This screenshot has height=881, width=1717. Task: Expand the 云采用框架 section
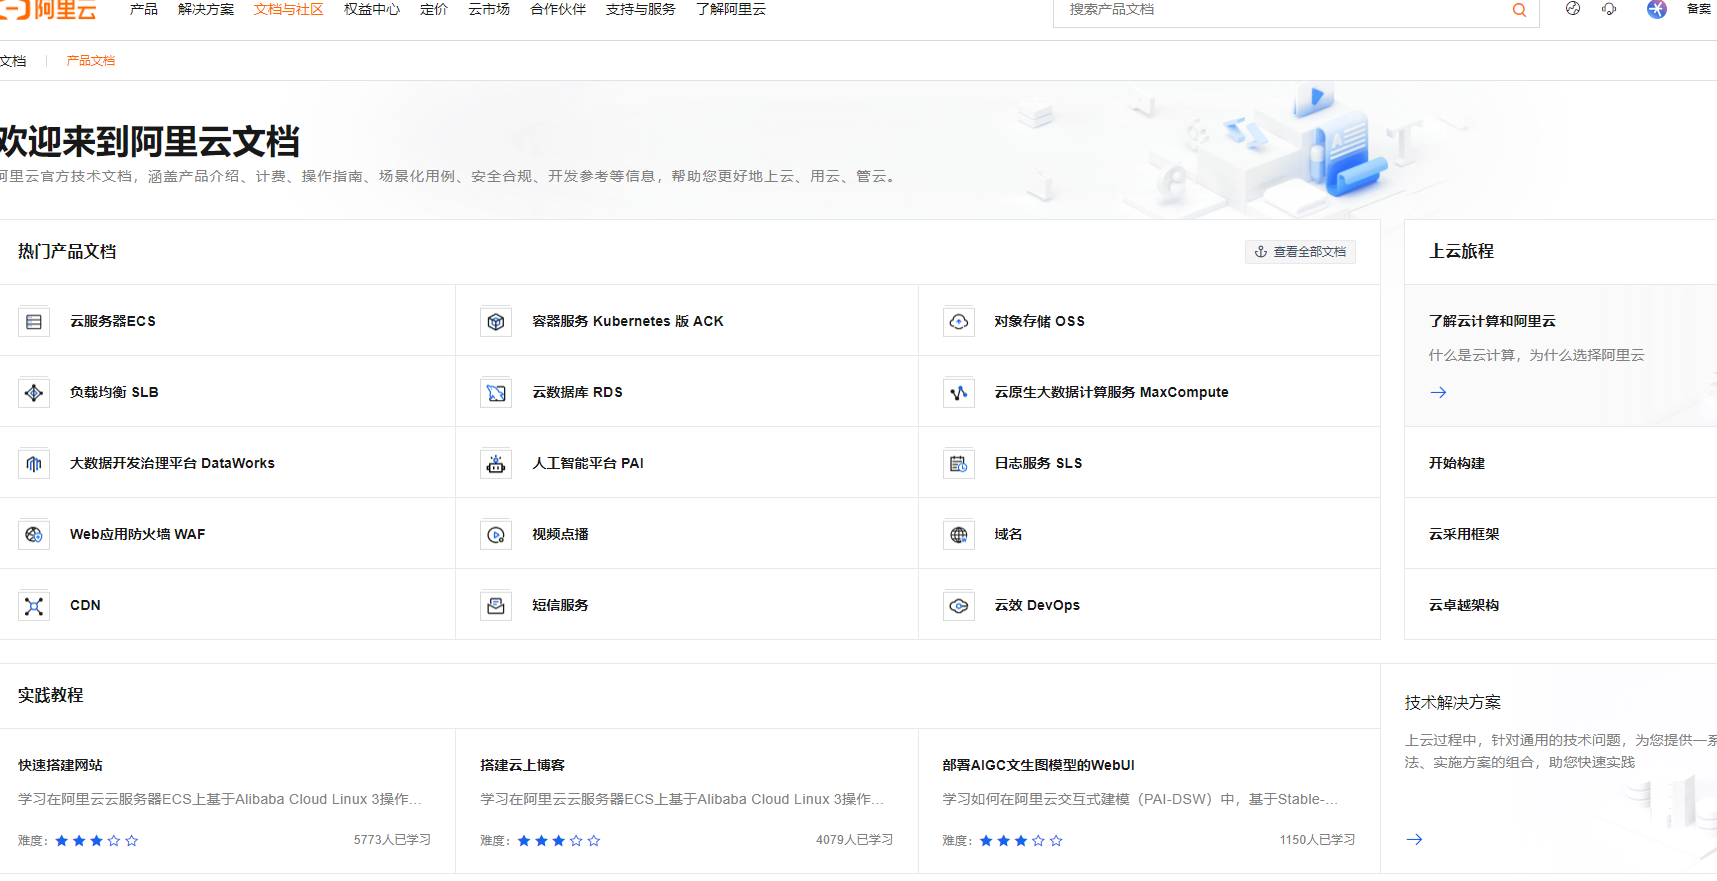click(x=1464, y=534)
